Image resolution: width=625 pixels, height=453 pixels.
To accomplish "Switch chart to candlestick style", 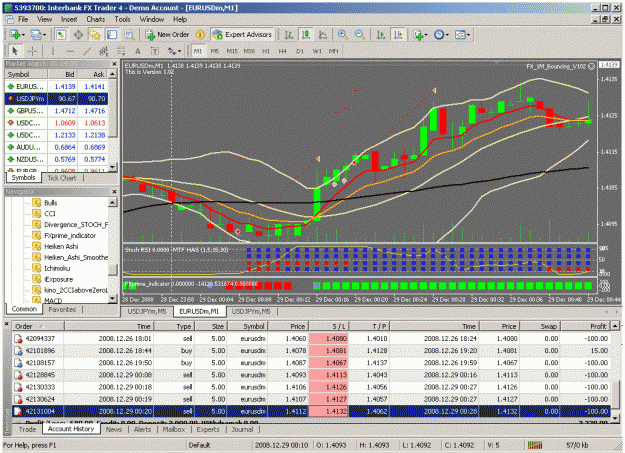I will 306,35.
